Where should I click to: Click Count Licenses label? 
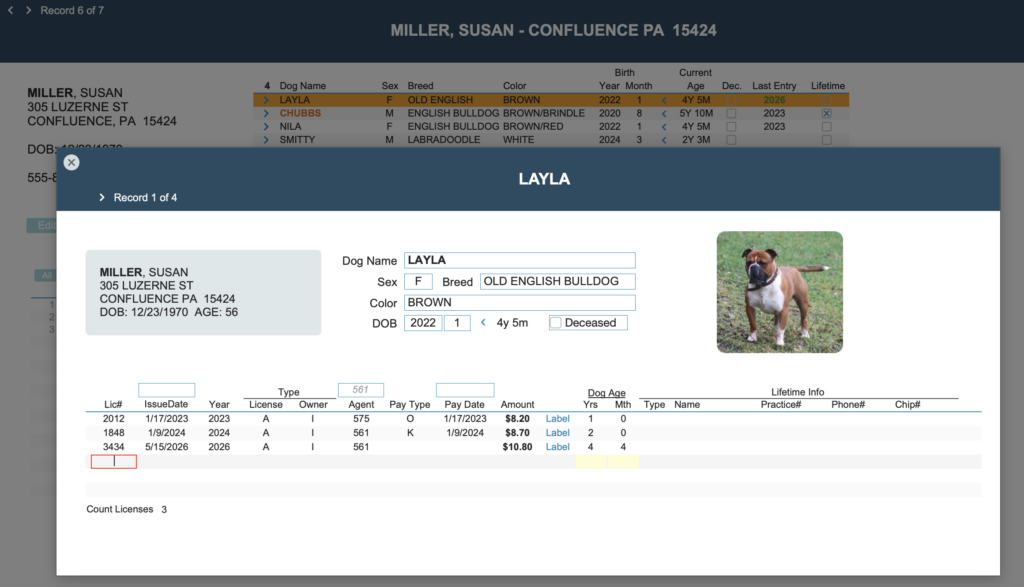[x=120, y=509]
